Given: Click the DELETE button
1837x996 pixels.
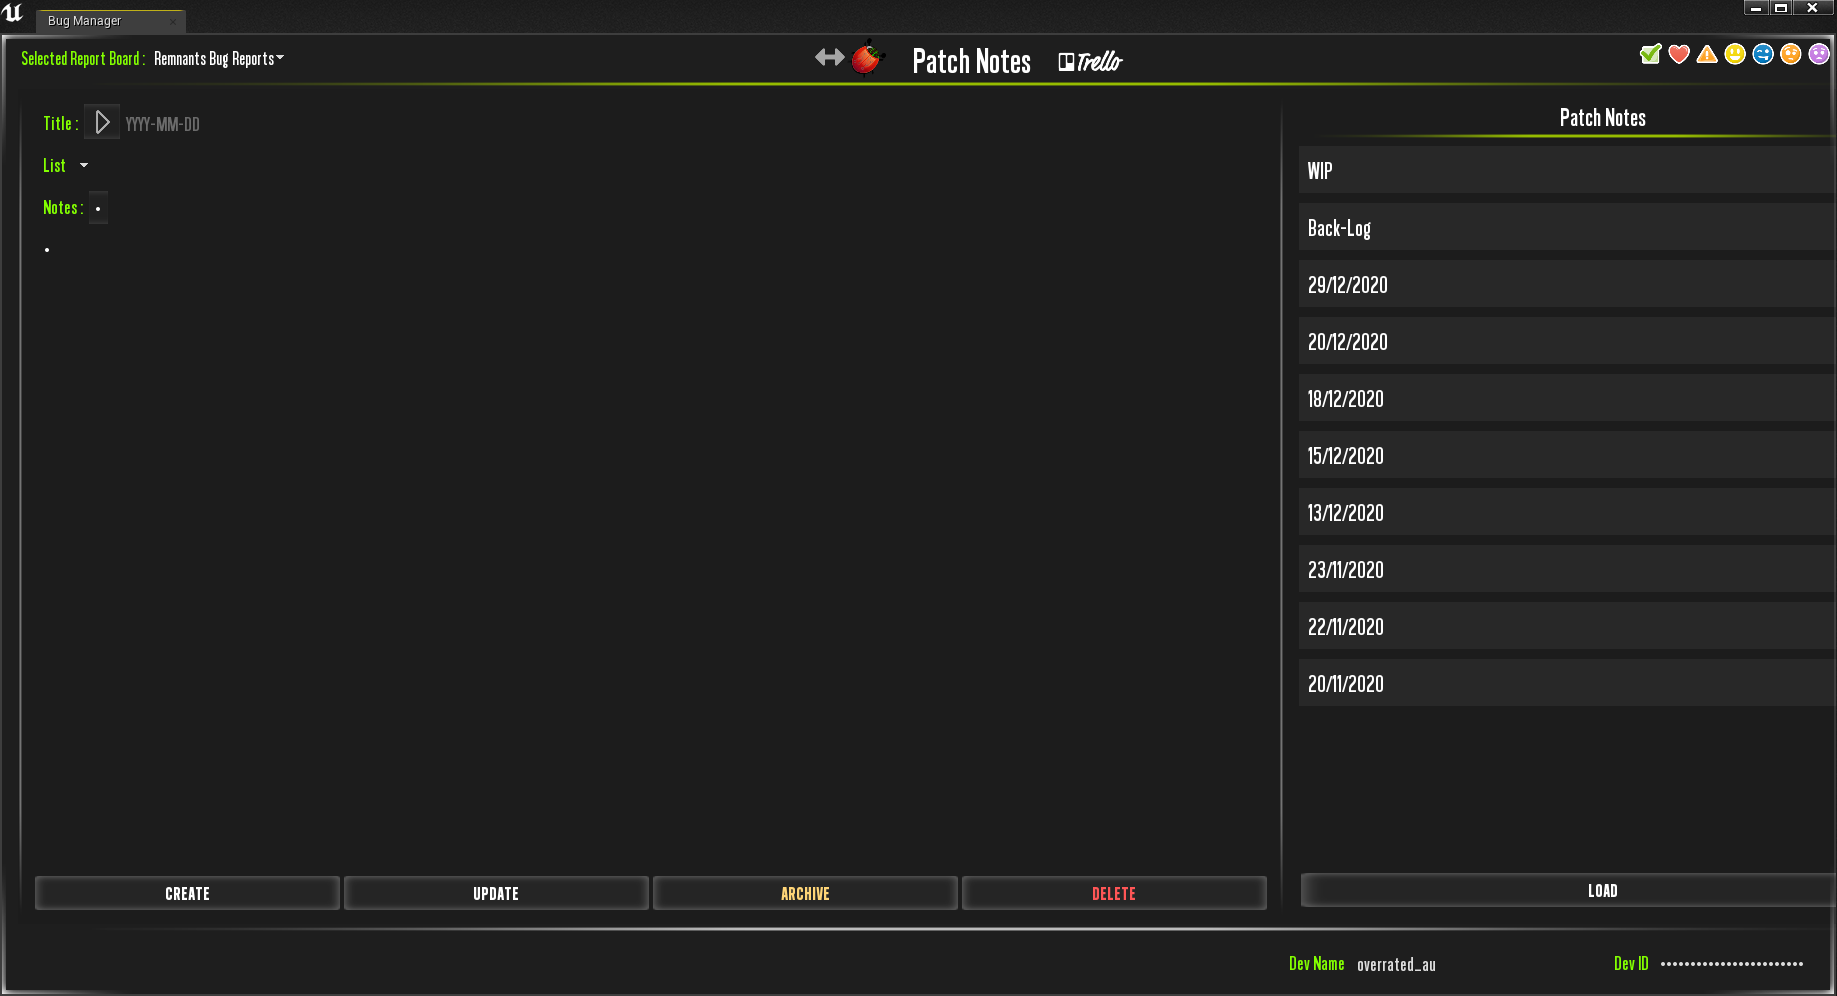Looking at the screenshot, I should (1114, 893).
